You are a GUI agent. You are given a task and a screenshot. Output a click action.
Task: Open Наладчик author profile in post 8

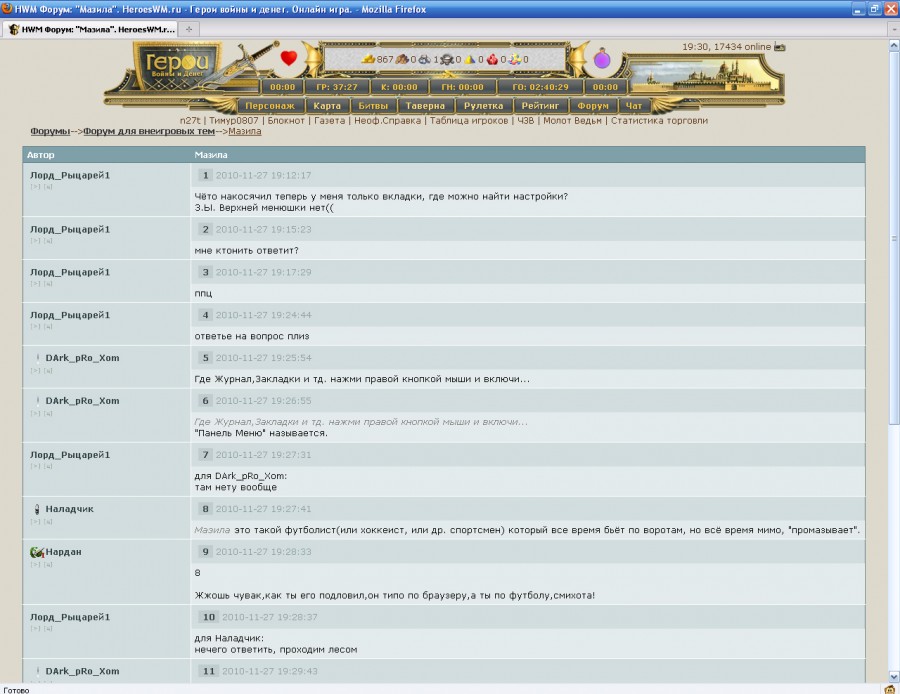click(x=69, y=509)
